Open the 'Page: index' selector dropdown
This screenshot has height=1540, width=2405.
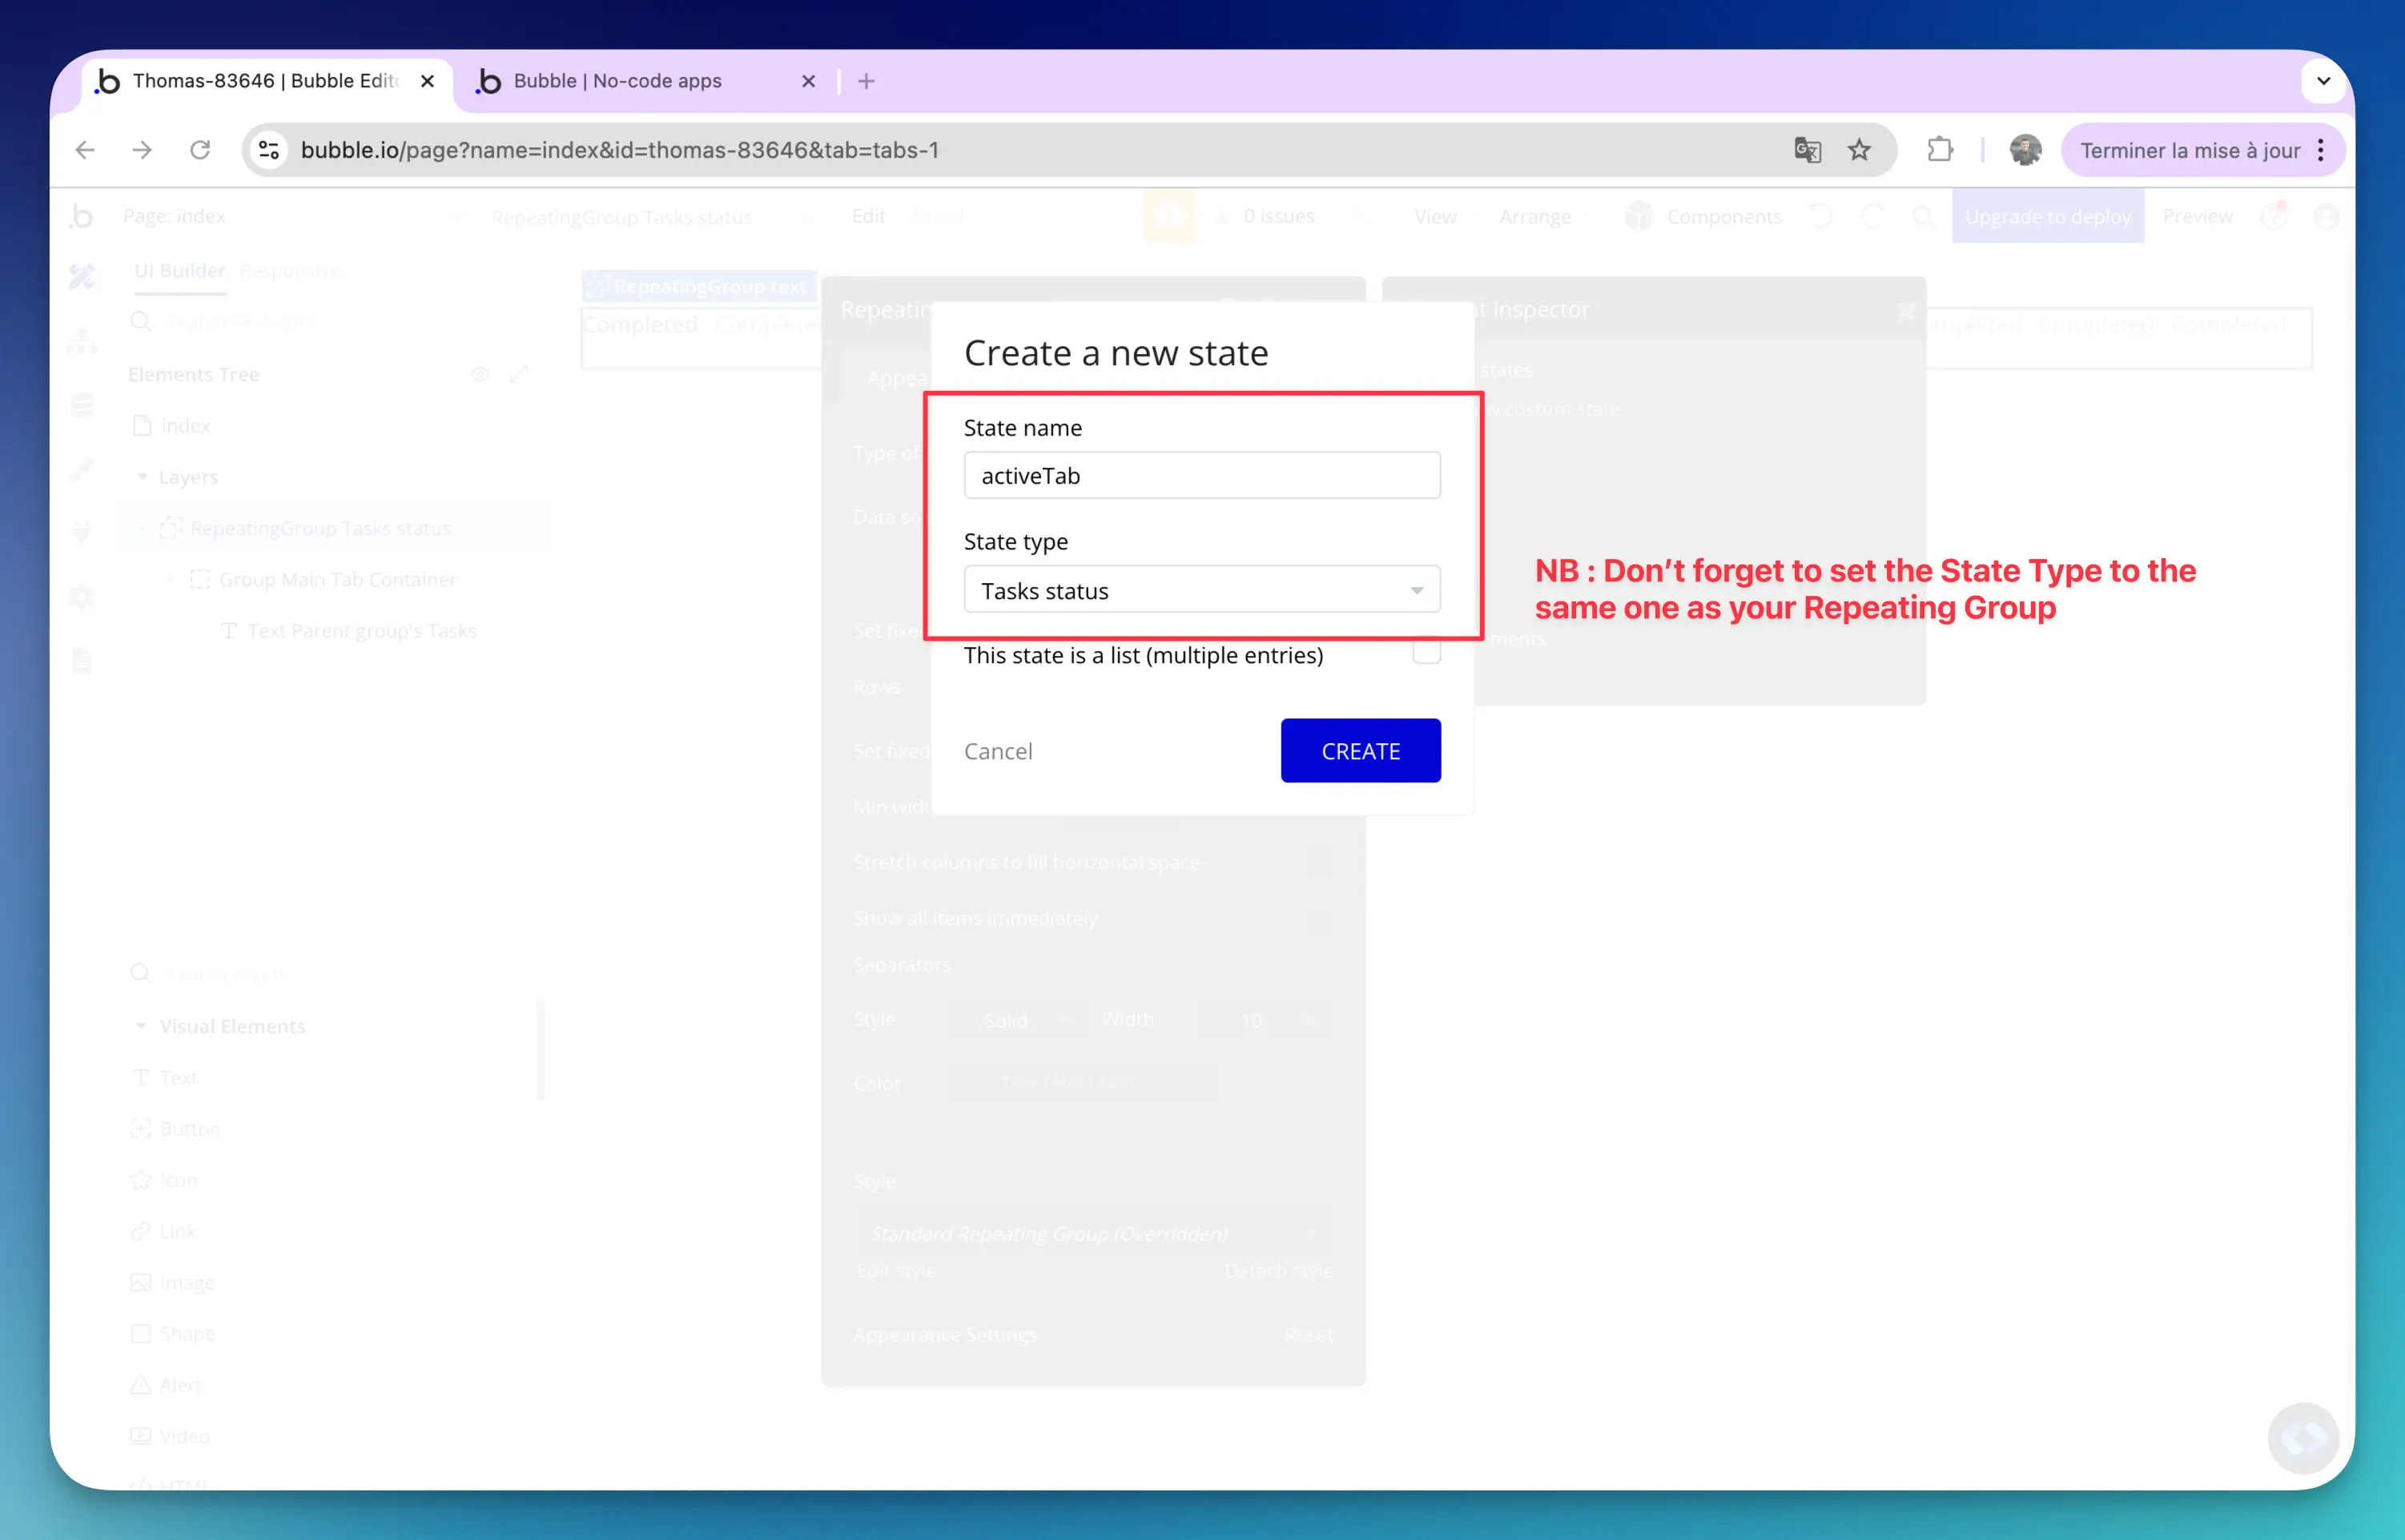(293, 216)
